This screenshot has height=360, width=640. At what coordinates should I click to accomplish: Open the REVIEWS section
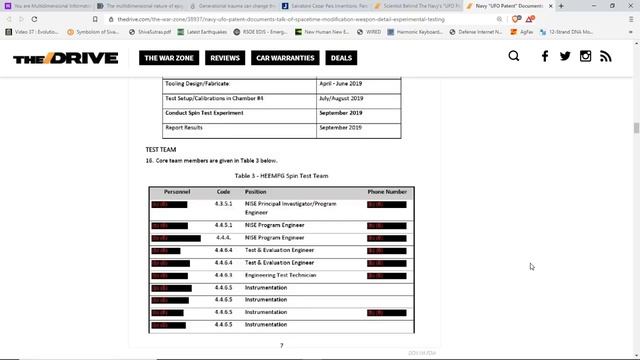pyautogui.click(x=225, y=58)
